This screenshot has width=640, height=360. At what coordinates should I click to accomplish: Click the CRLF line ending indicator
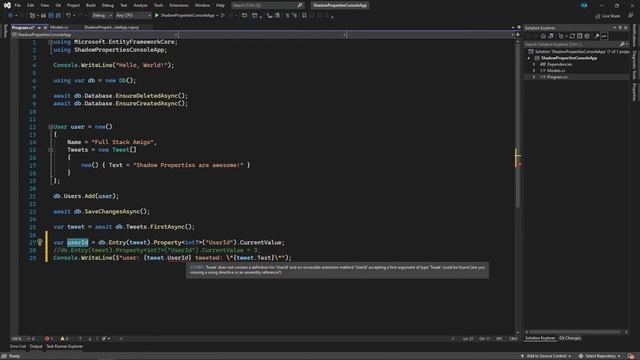[513, 338]
